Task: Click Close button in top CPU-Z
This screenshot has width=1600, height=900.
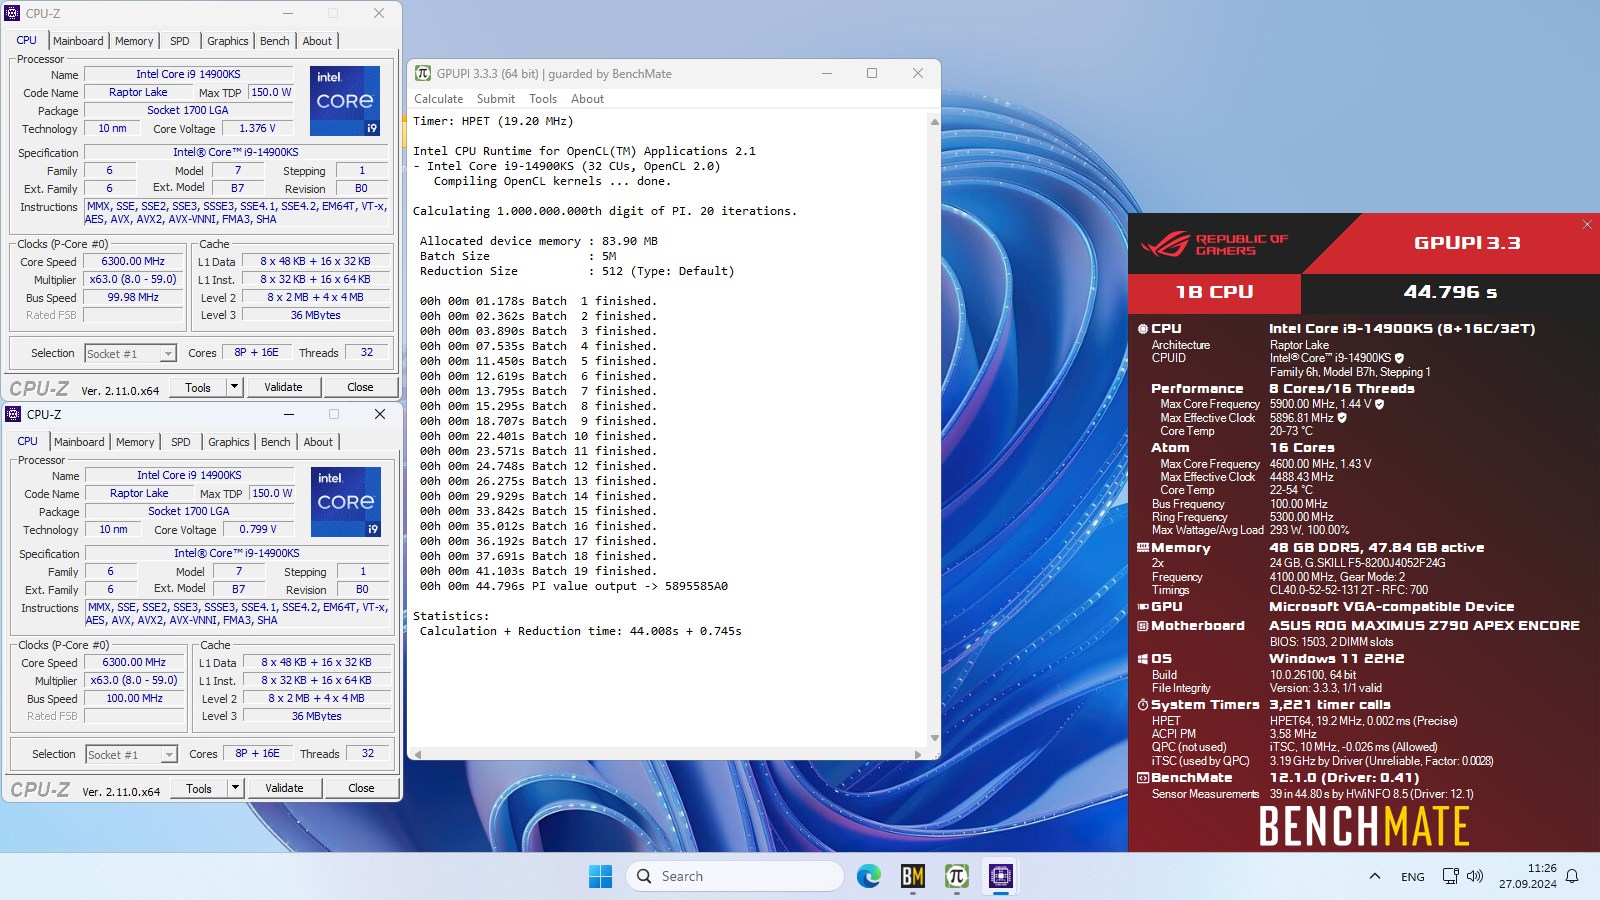Action: 360,387
